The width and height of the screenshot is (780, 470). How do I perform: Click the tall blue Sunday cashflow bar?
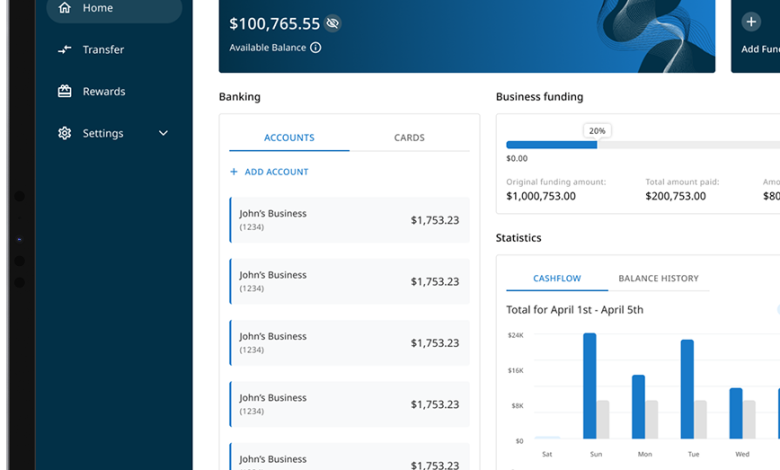(x=590, y=385)
